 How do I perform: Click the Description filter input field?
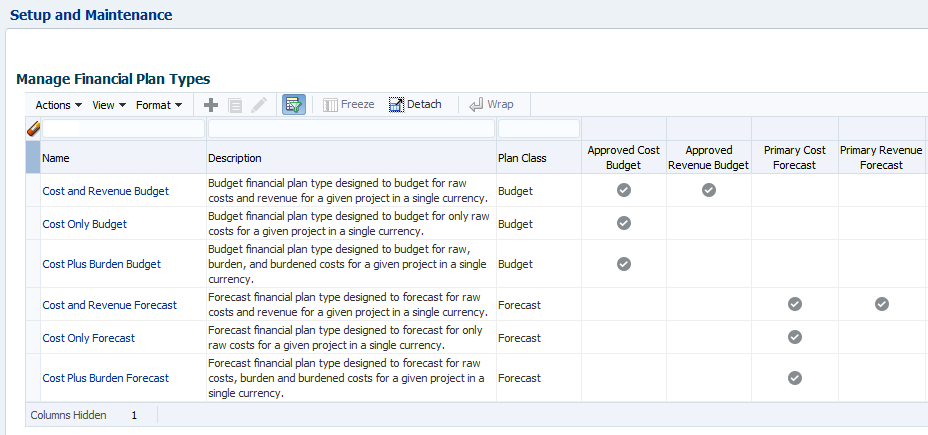(351, 129)
